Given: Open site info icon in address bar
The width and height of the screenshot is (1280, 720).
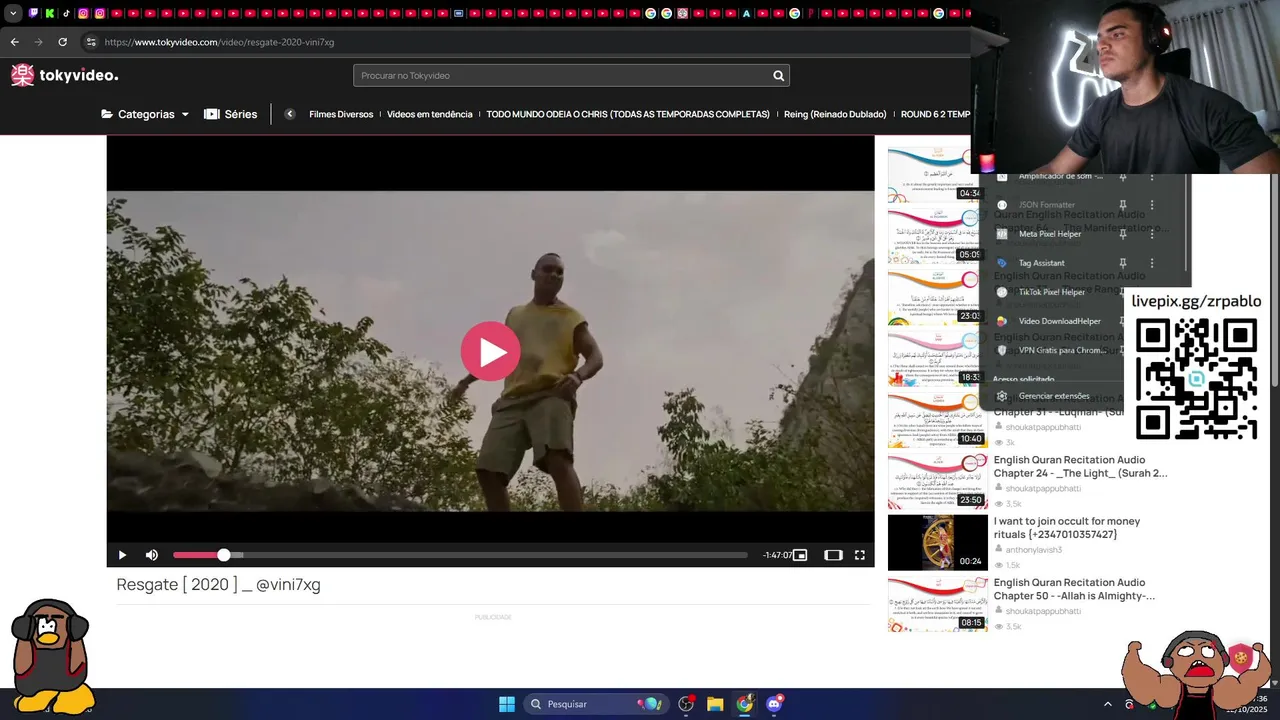Looking at the screenshot, I should pyautogui.click(x=91, y=42).
